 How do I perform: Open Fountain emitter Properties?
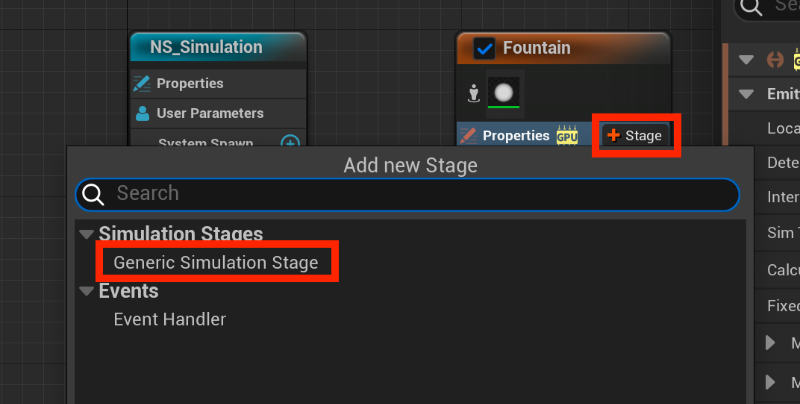point(516,135)
